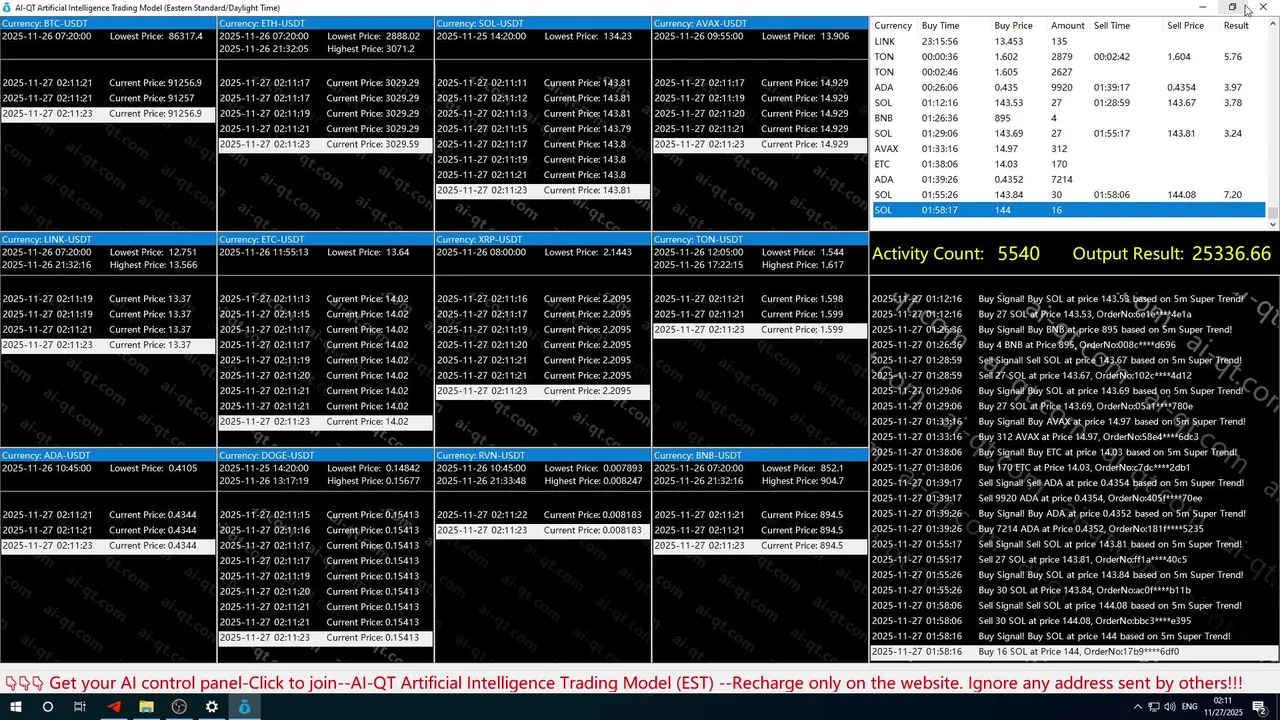The width and height of the screenshot is (1280, 720).
Task: Select the Currency: ADA-USDT panel header
Action: 108,455
